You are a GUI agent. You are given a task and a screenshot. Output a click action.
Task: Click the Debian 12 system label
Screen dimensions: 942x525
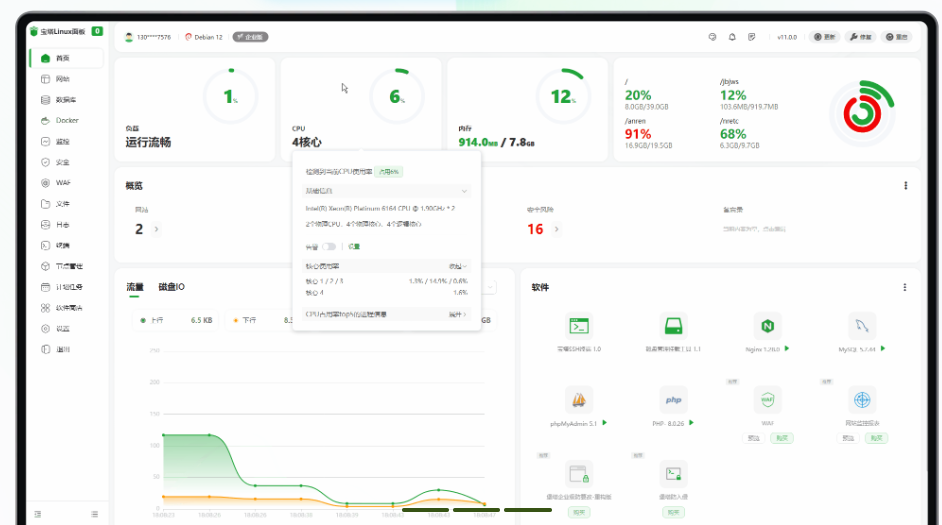tap(204, 37)
